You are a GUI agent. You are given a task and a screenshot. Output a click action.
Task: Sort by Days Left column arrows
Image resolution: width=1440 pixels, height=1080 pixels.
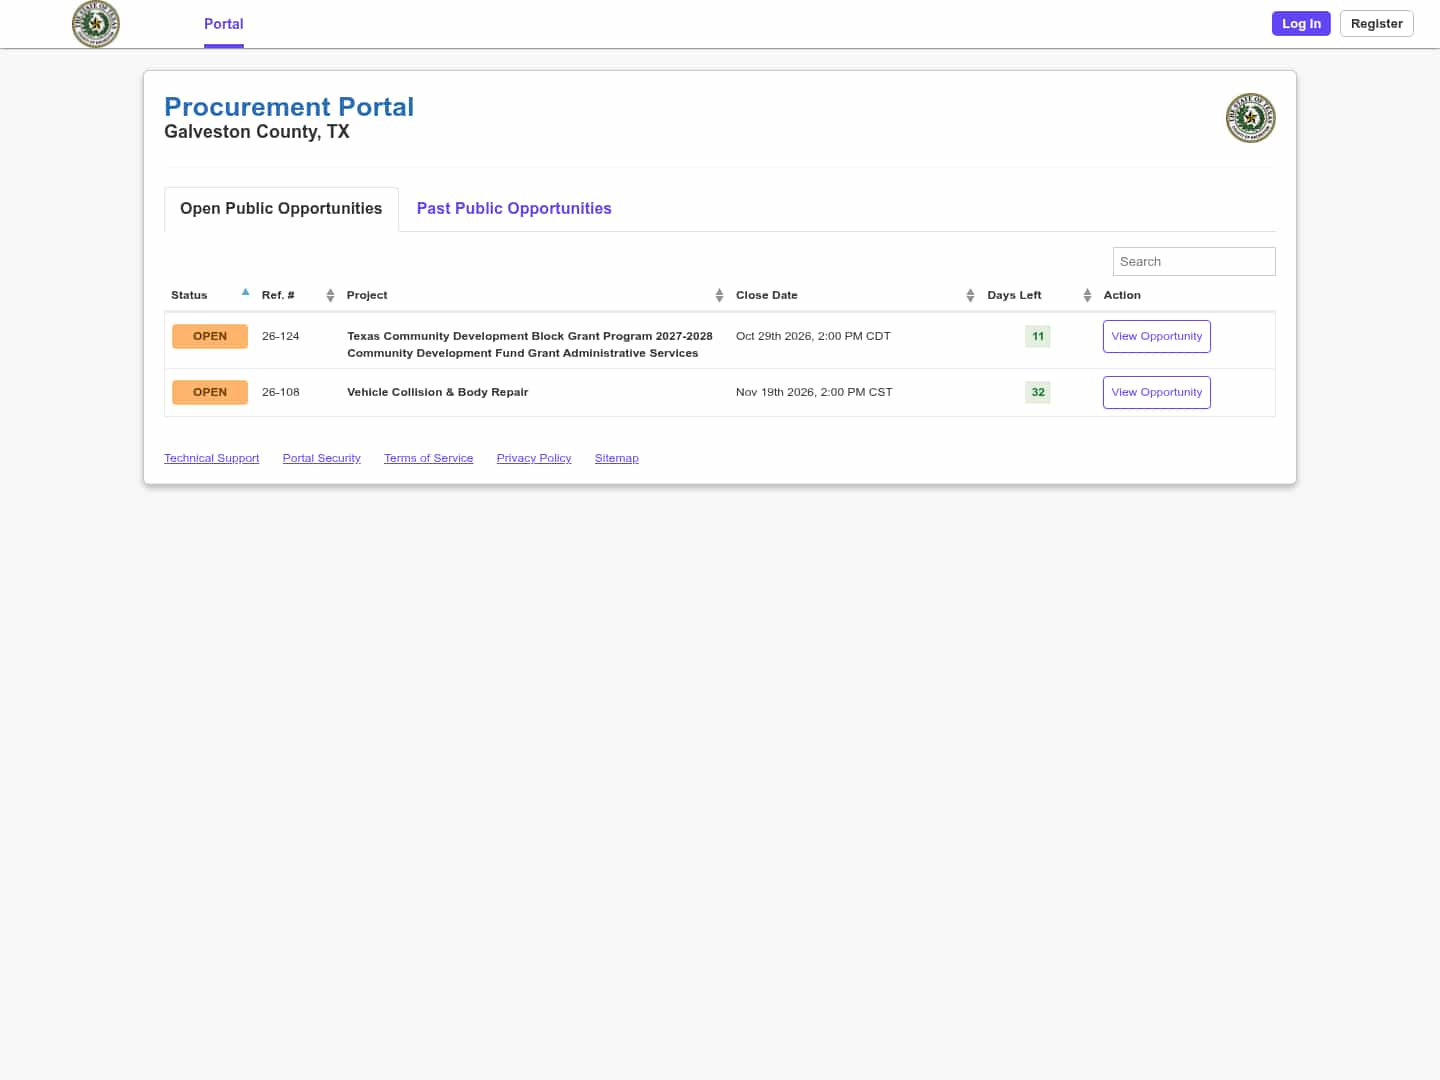coord(1087,295)
